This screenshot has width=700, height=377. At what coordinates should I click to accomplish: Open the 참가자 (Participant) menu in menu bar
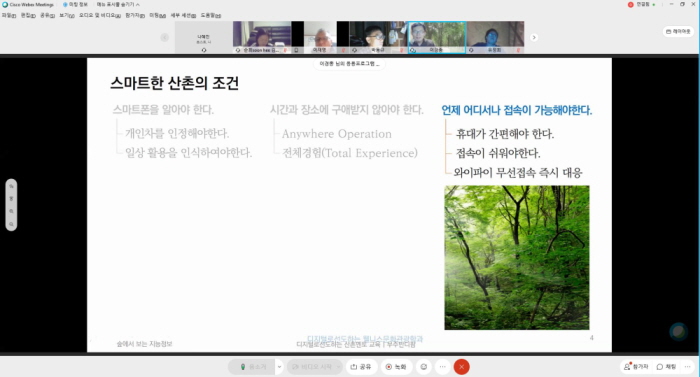pyautogui.click(x=135, y=15)
